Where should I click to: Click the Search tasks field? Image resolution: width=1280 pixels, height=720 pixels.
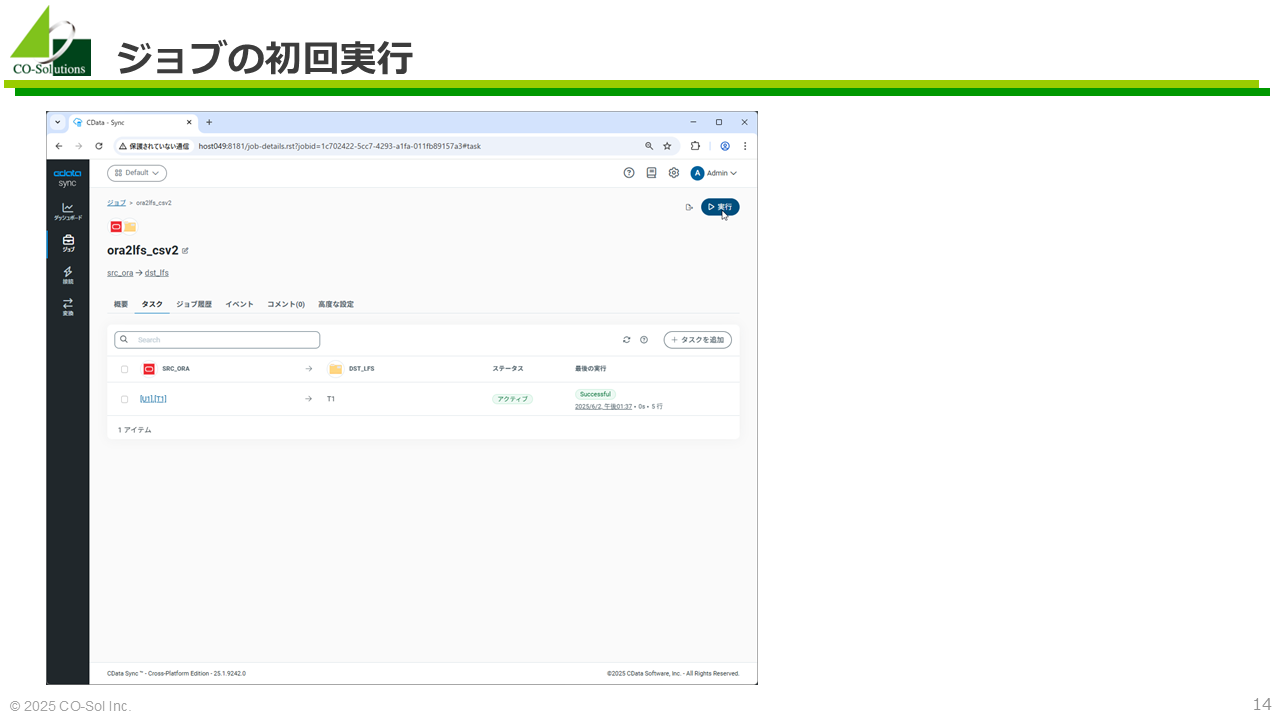coord(217,340)
